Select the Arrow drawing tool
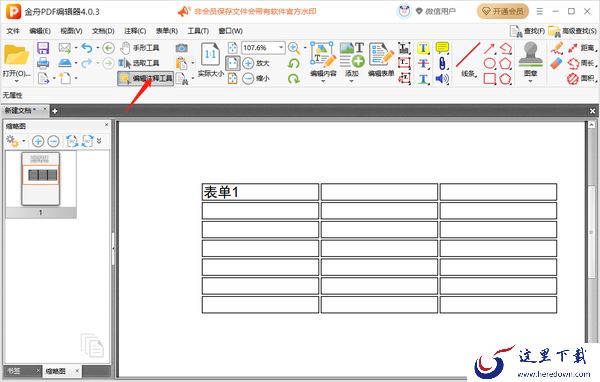The width and height of the screenshot is (600, 382). (489, 48)
